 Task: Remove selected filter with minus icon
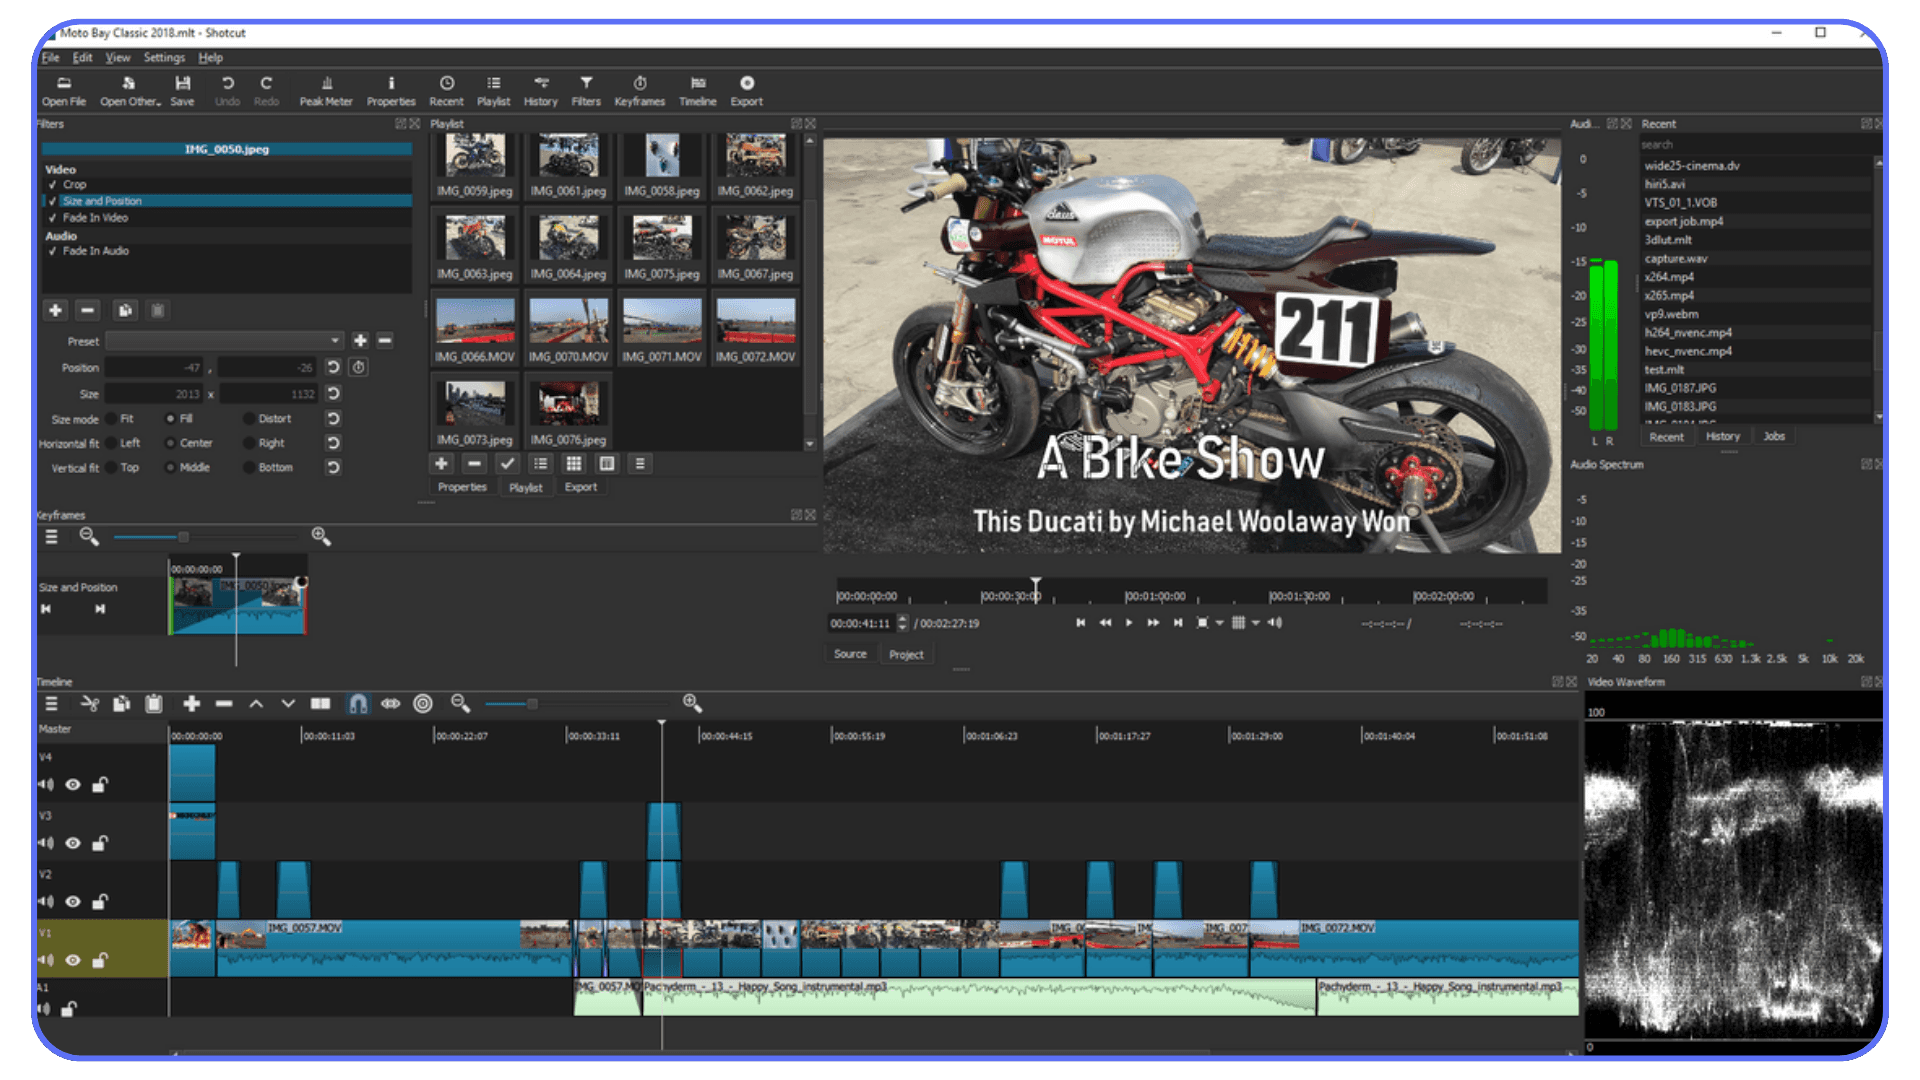point(88,310)
